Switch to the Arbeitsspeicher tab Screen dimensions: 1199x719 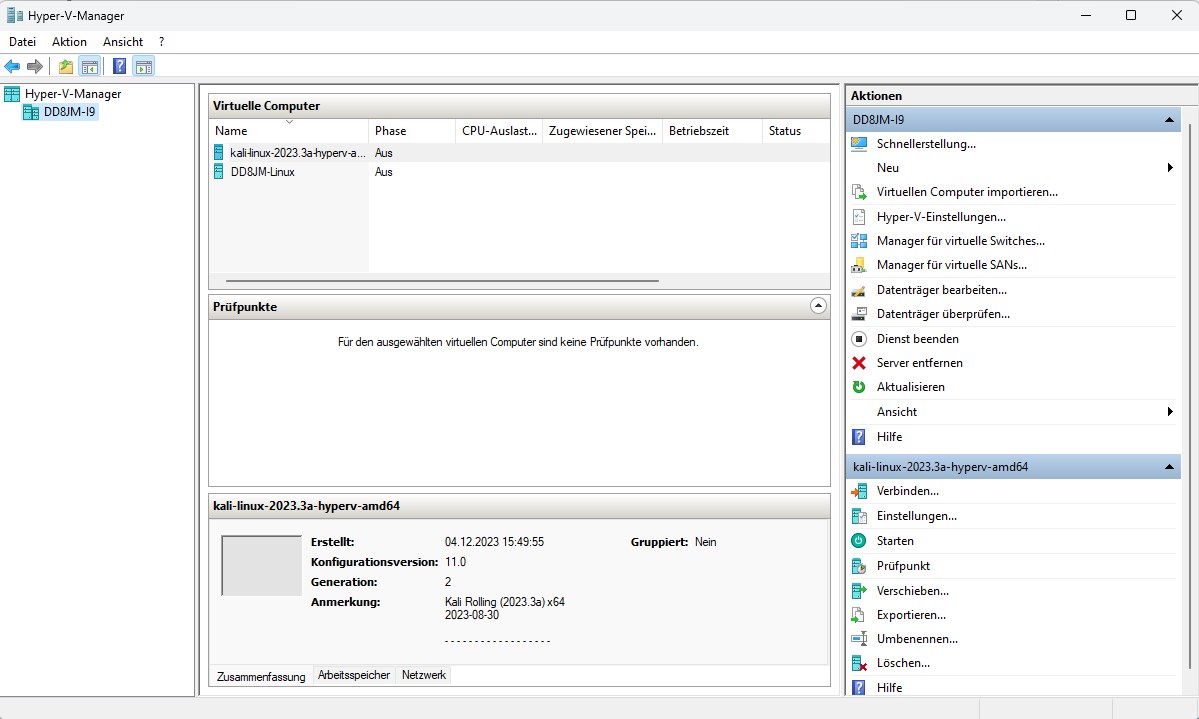pos(354,675)
